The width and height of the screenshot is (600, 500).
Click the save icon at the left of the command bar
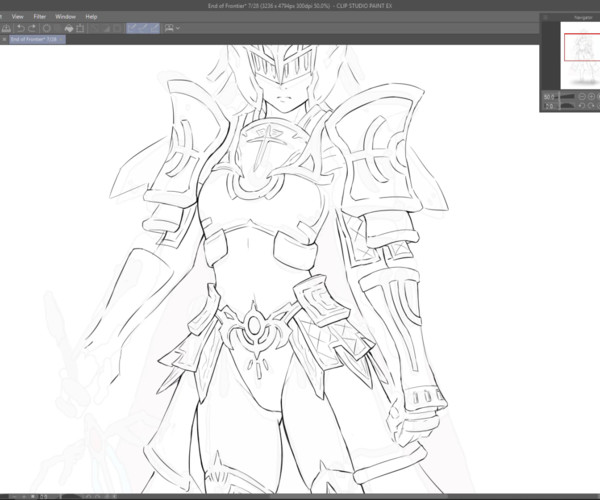(6, 28)
